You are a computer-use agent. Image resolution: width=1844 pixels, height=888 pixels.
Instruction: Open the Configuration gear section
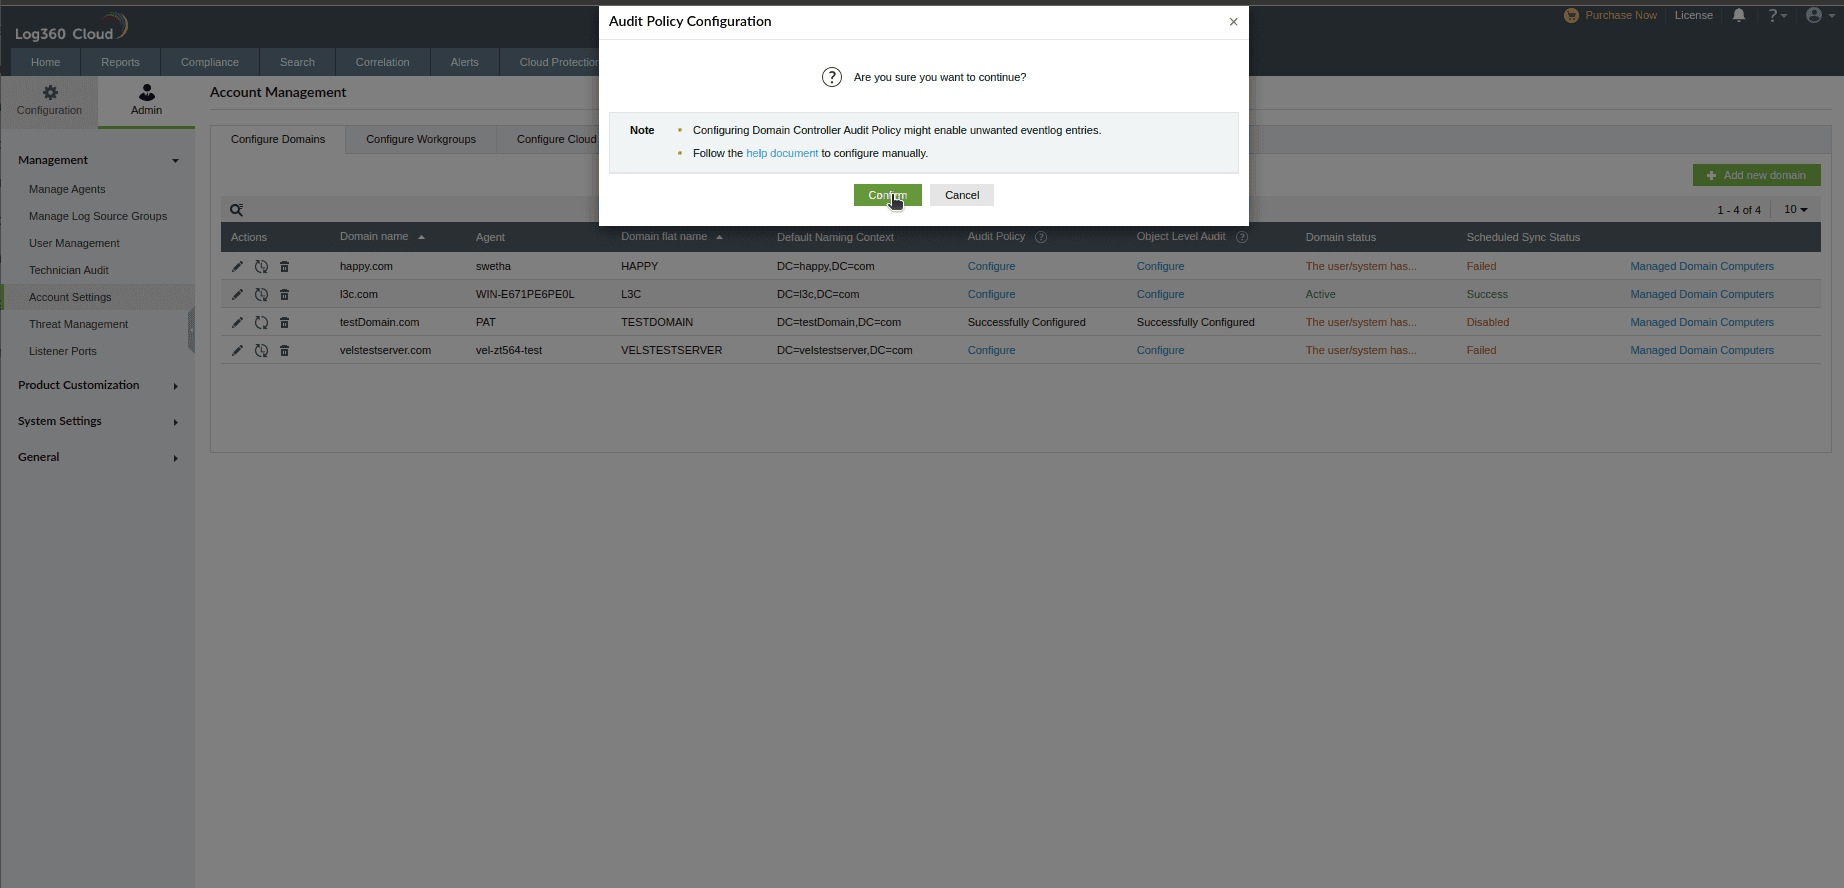click(49, 101)
